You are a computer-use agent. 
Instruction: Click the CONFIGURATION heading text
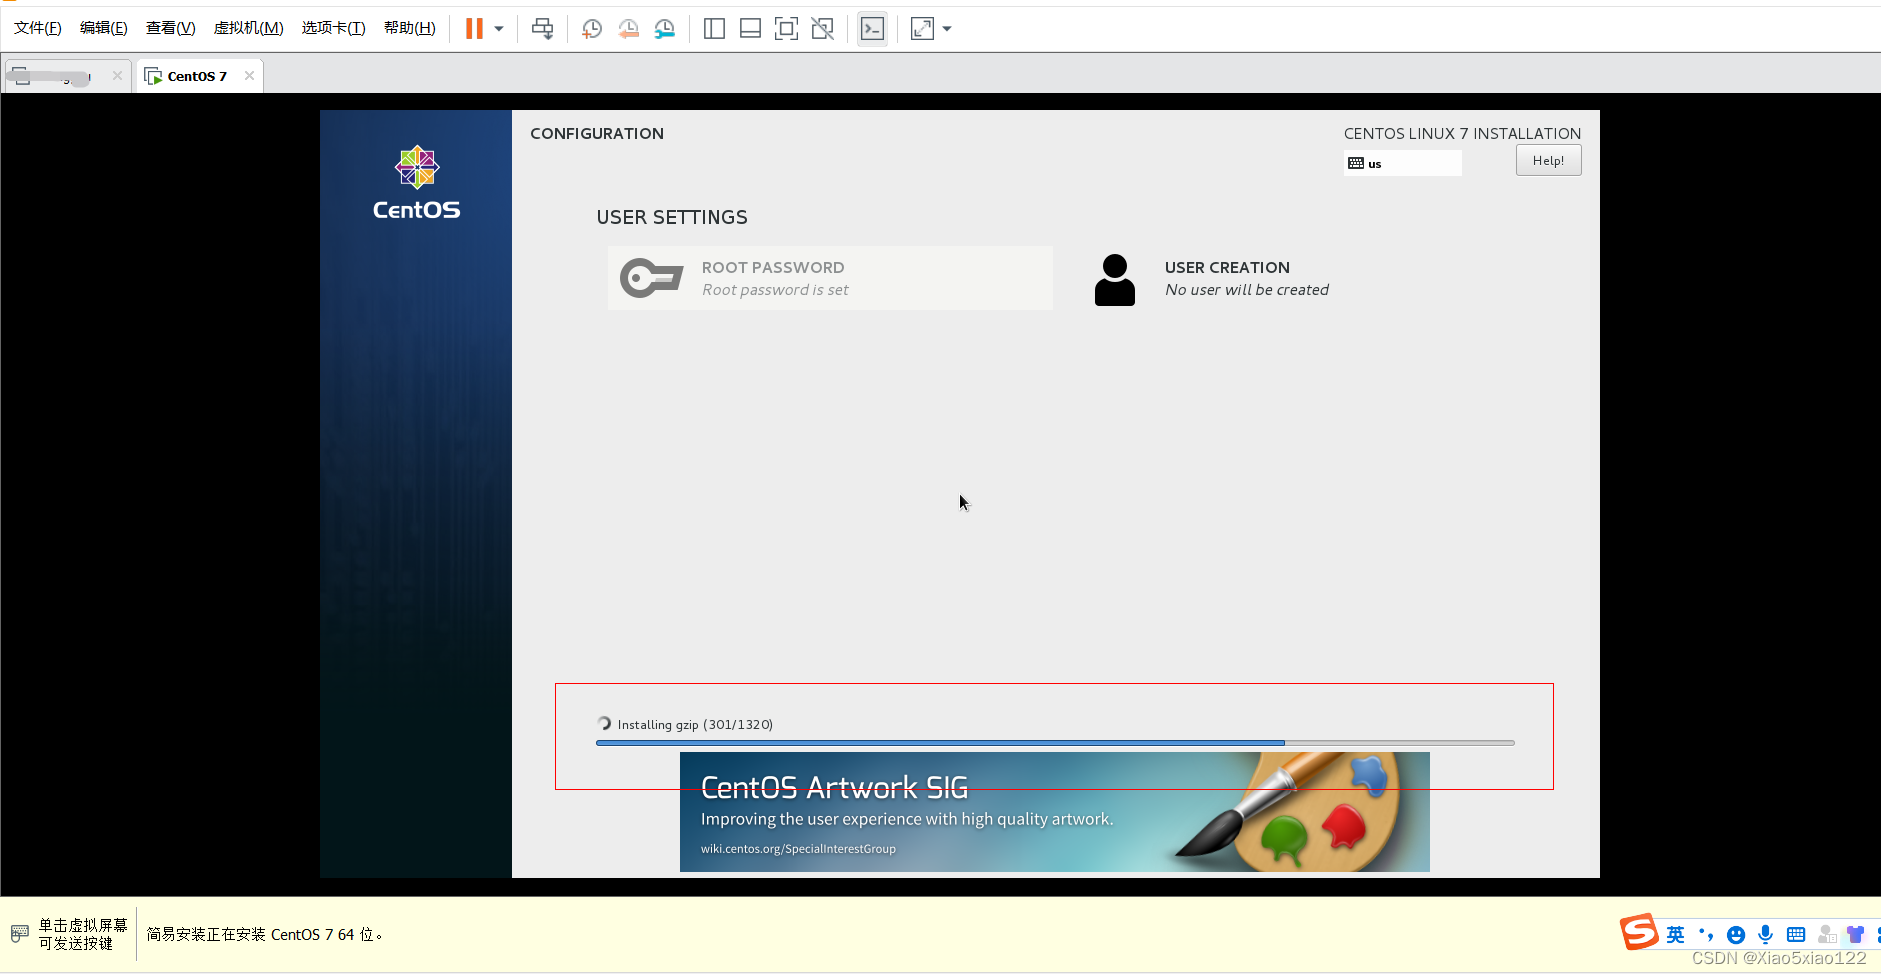click(x=597, y=134)
